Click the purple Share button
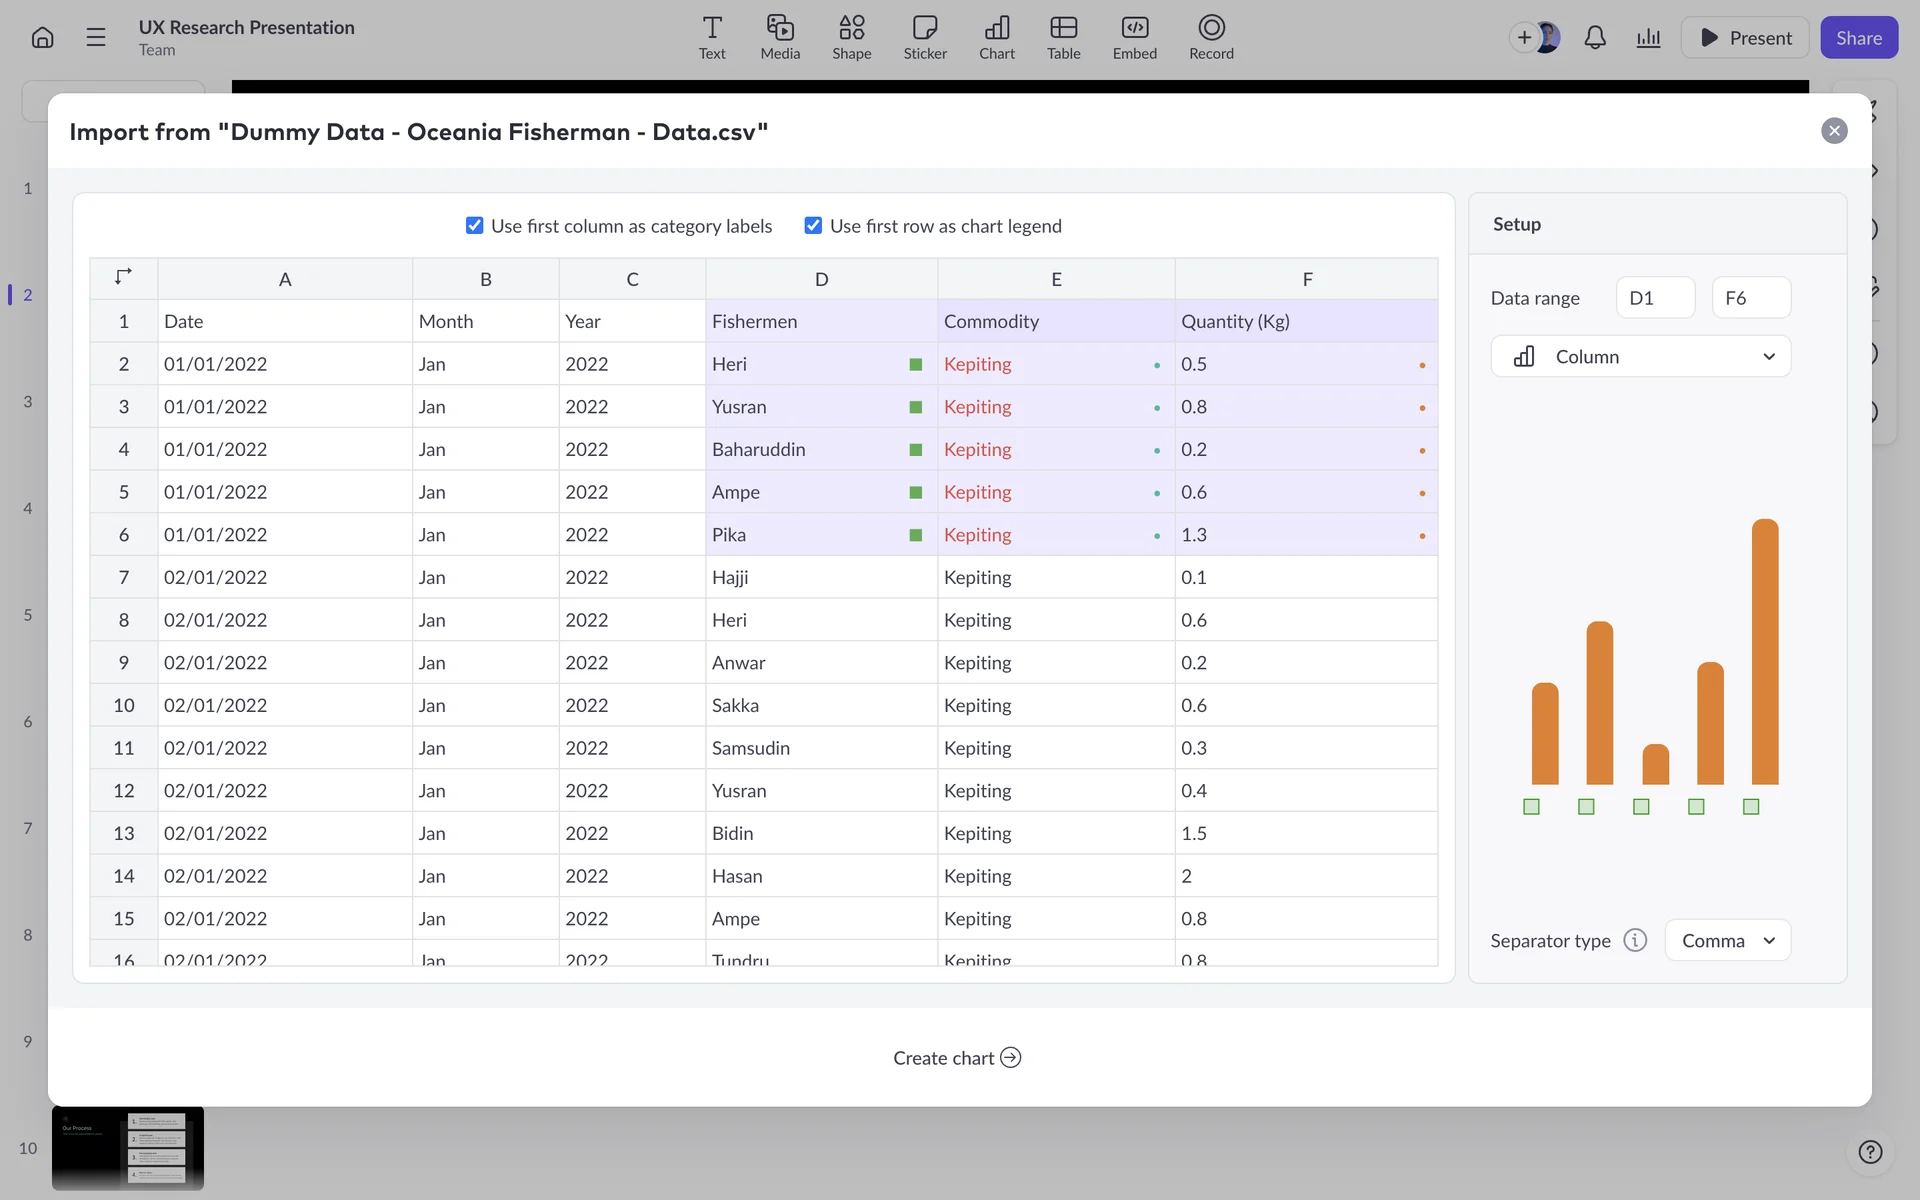1920x1200 pixels. [1858, 38]
